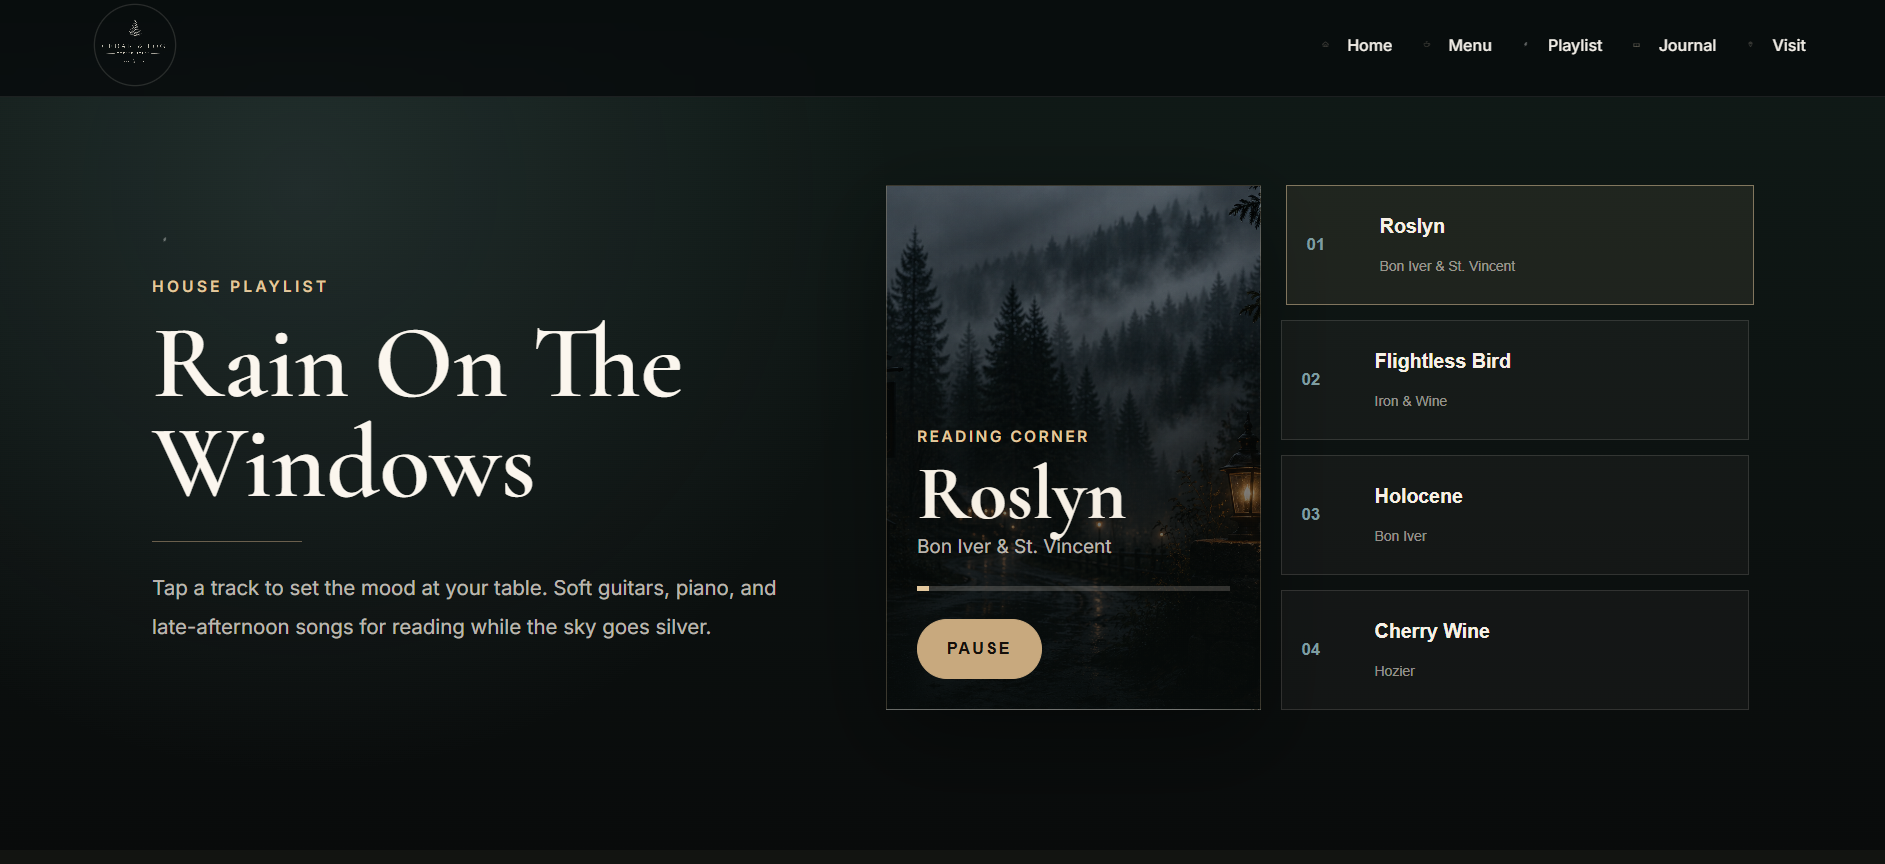Image resolution: width=1885 pixels, height=864 pixels.
Task: Click the cup icon beside Menu
Action: pyautogui.click(x=1427, y=45)
